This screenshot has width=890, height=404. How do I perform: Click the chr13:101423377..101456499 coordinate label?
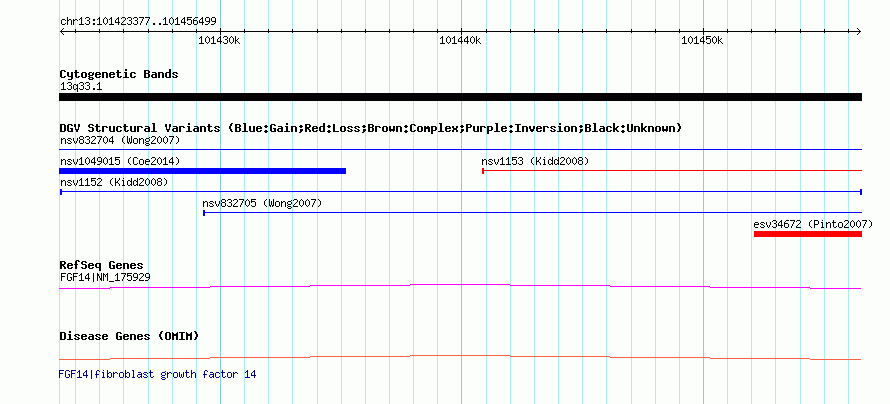tap(138, 22)
